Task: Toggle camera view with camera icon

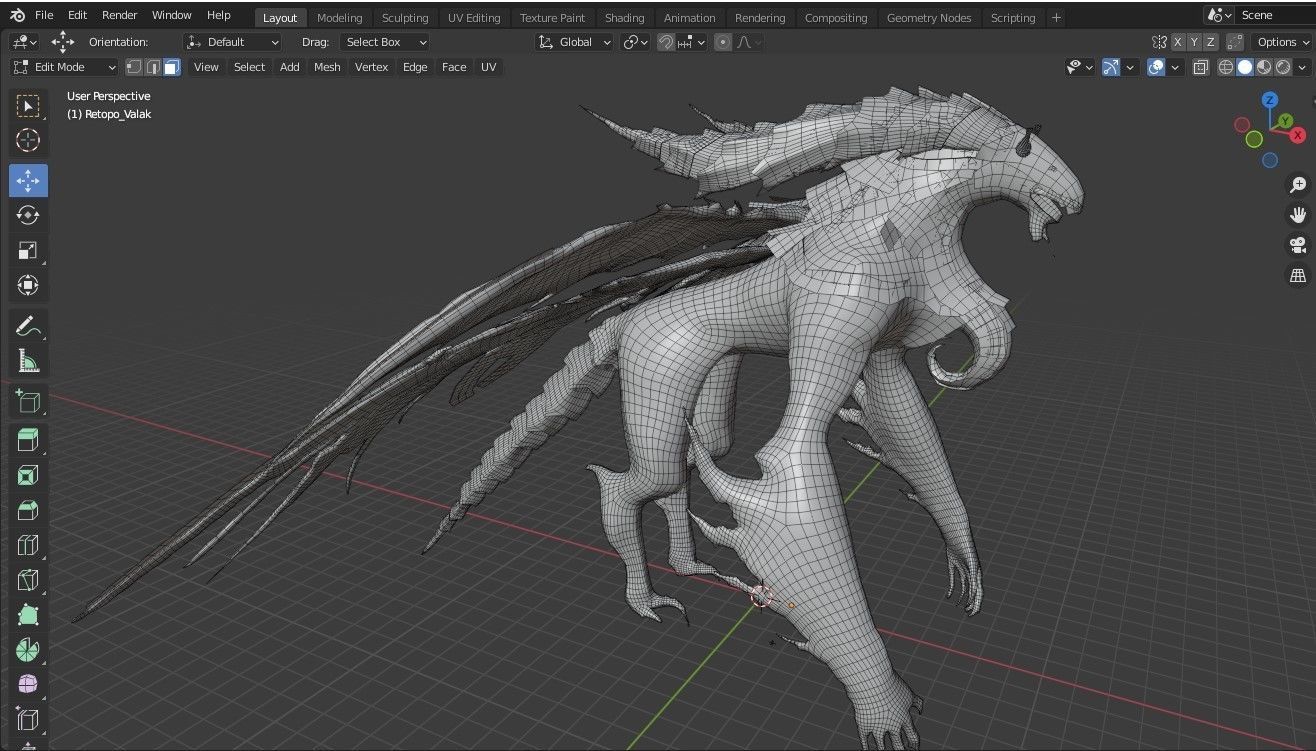Action: (1298, 245)
